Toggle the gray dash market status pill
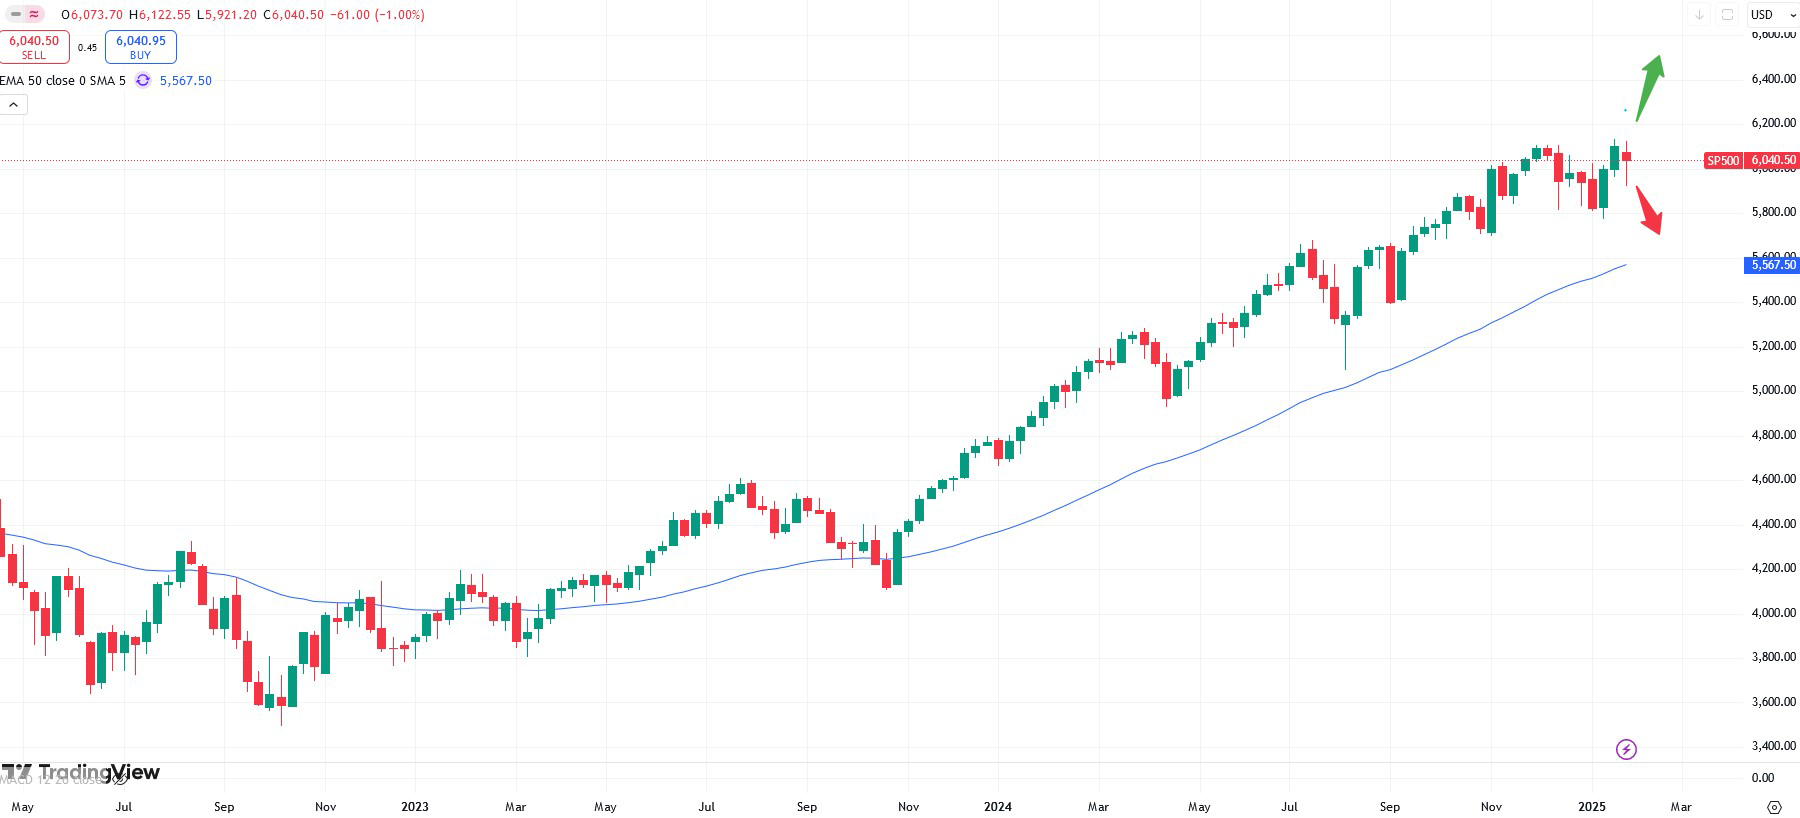The width and height of the screenshot is (1800, 818). pos(16,15)
